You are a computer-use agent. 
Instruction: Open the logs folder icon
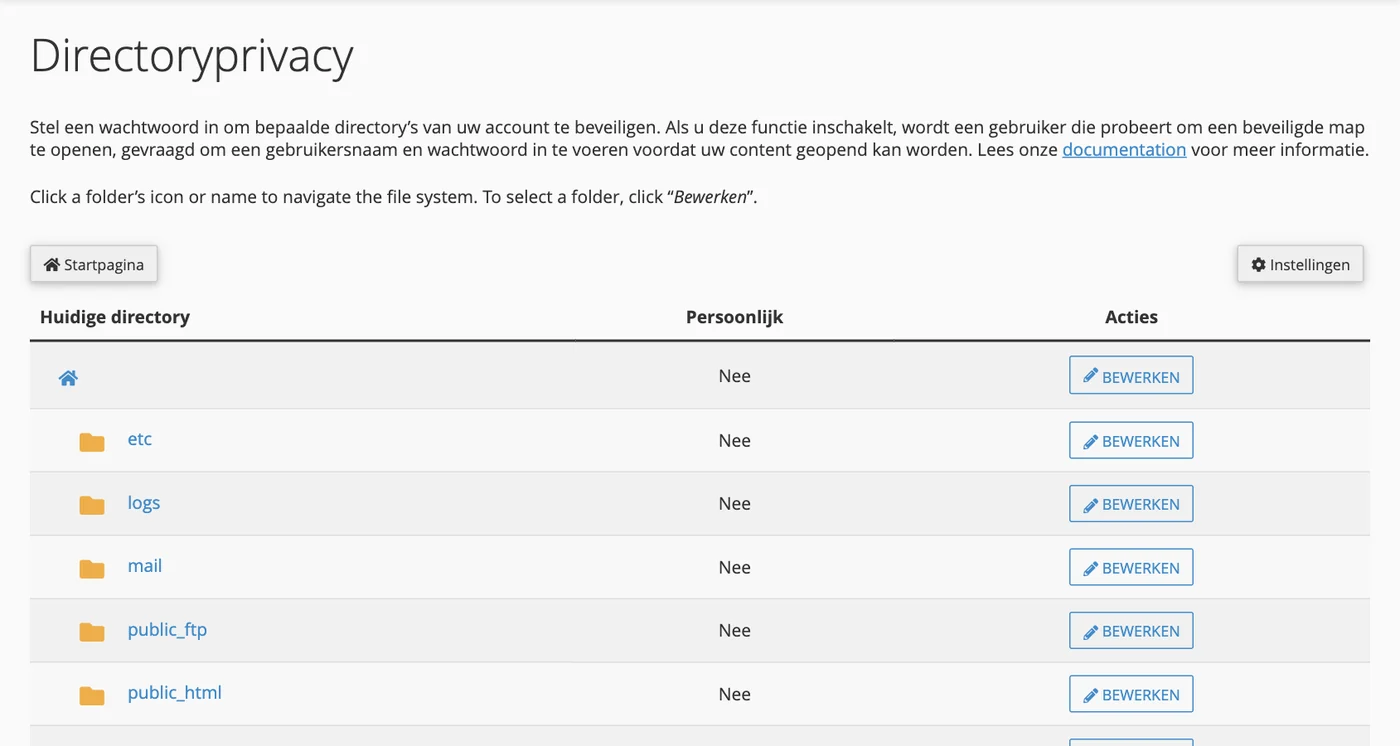click(92, 505)
